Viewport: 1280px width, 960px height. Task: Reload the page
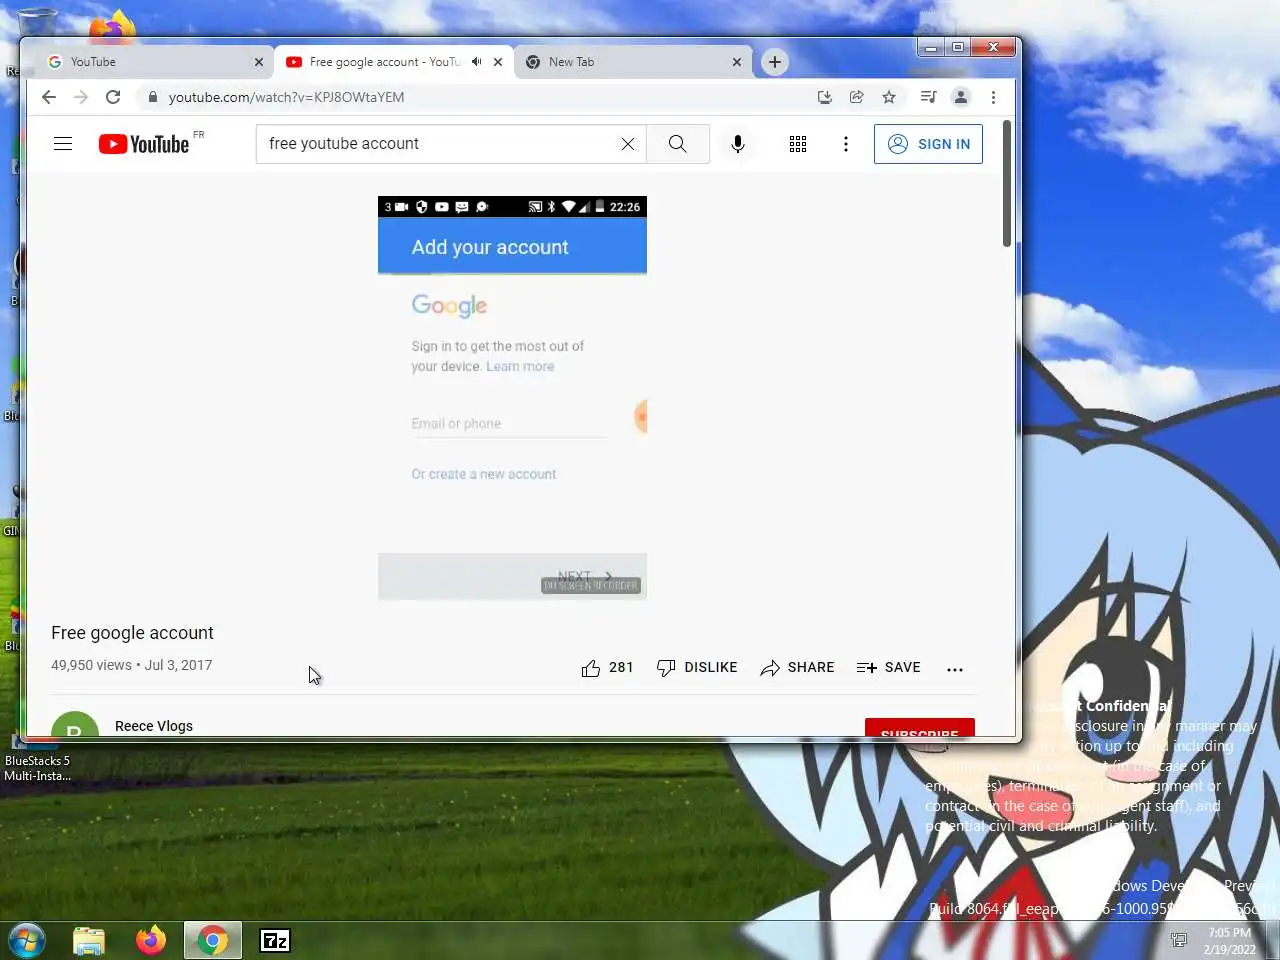coord(113,97)
